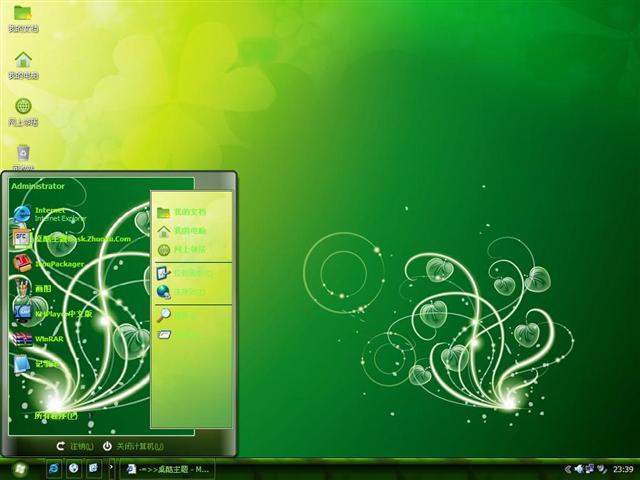Click the Administrator user name
The height and width of the screenshot is (480, 640).
click(38, 186)
